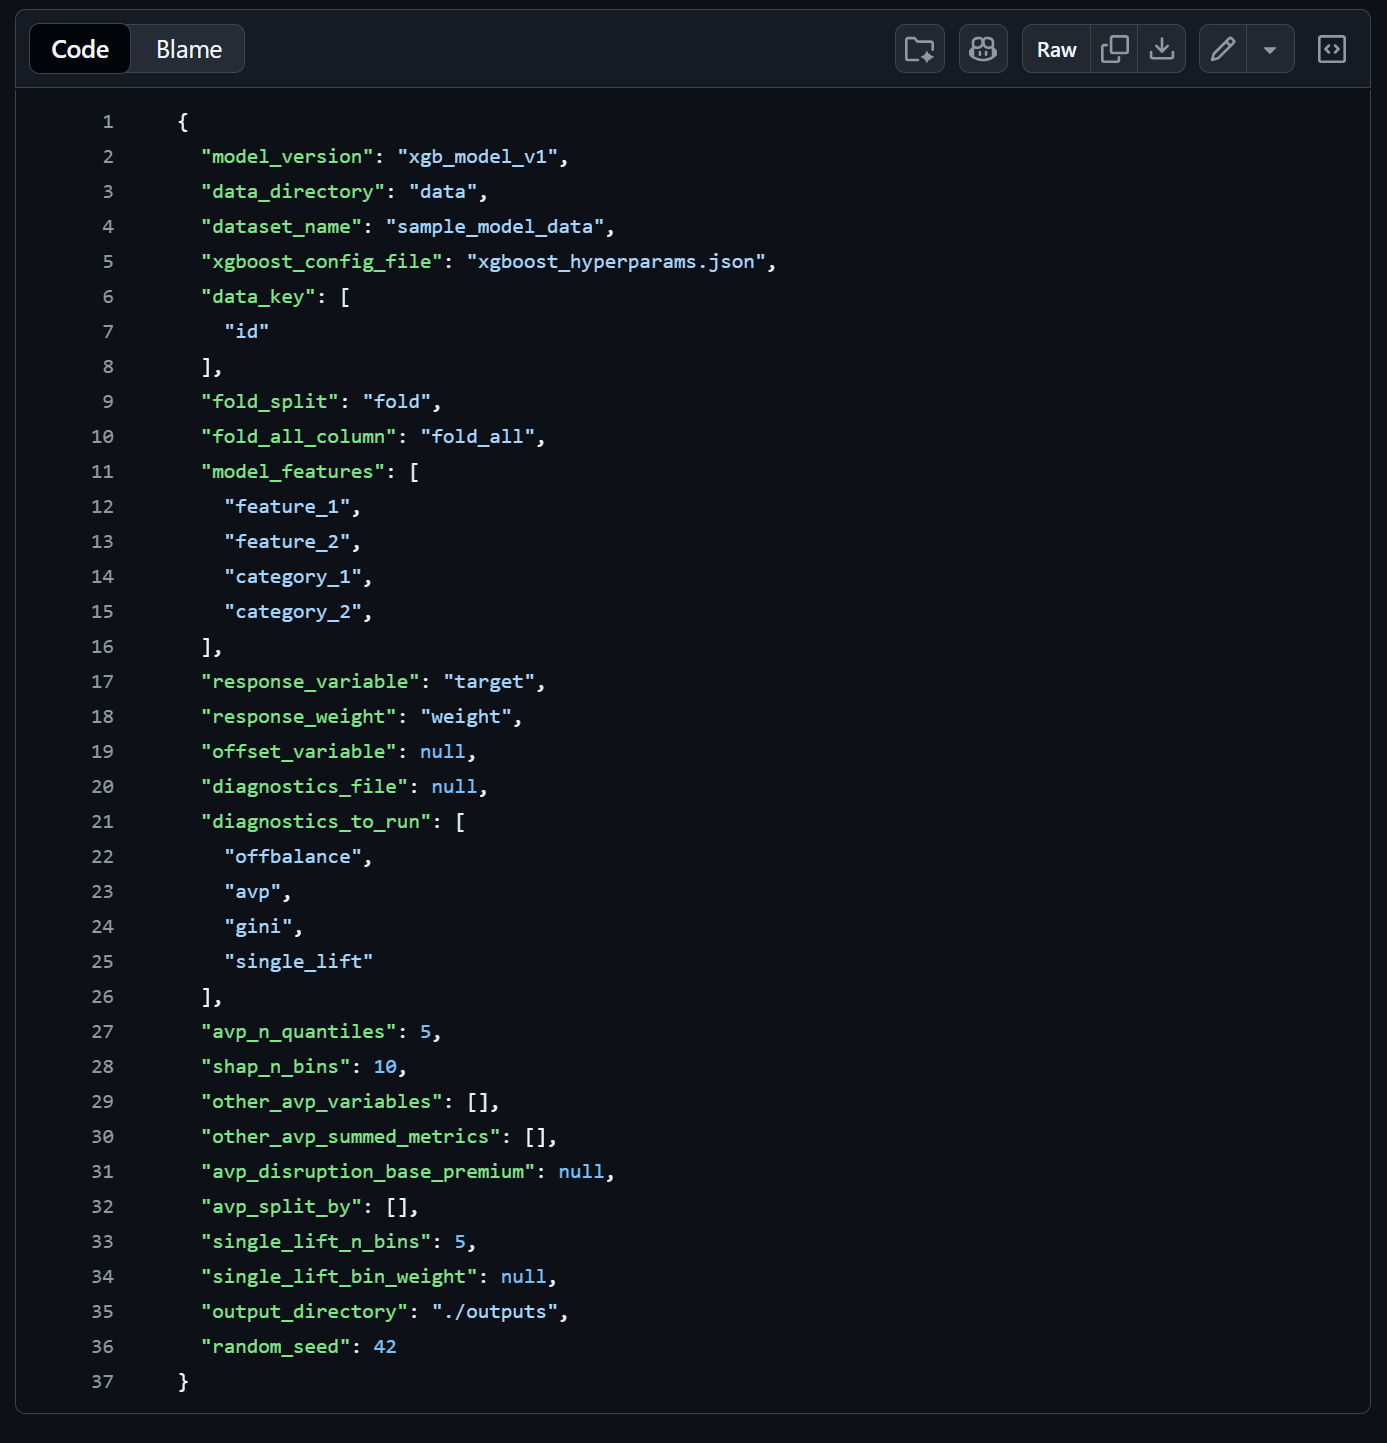The width and height of the screenshot is (1387, 1443).
Task: Open the symbols panel
Action: coord(1331,48)
